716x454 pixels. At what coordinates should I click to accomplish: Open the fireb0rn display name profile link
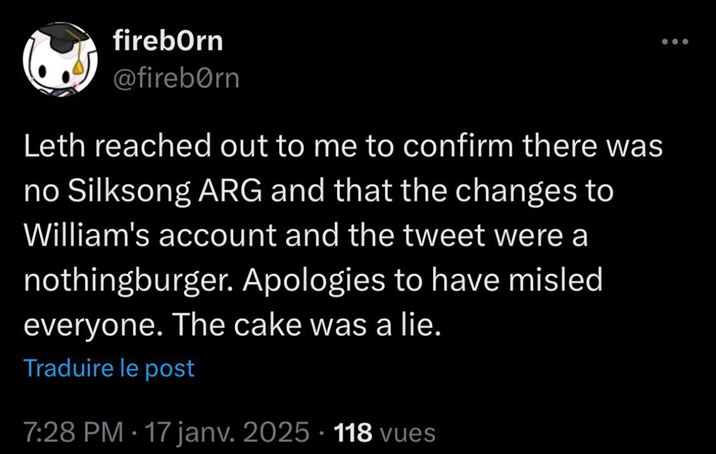[x=168, y=42]
